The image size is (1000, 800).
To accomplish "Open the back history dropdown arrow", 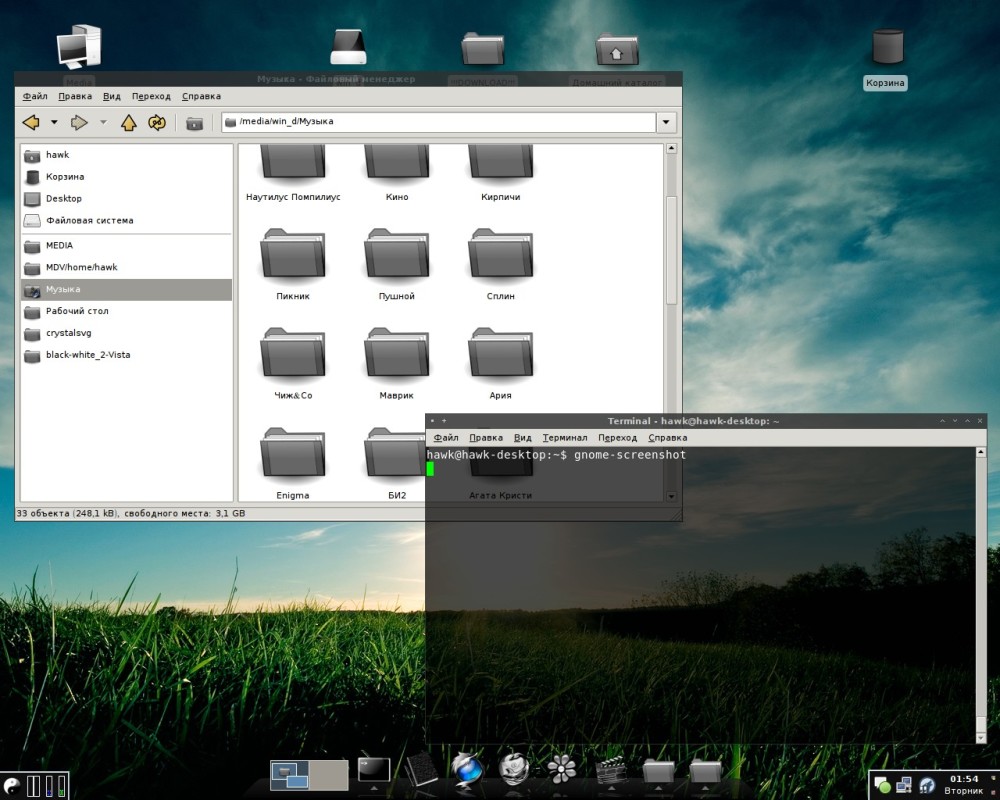I will coord(54,122).
